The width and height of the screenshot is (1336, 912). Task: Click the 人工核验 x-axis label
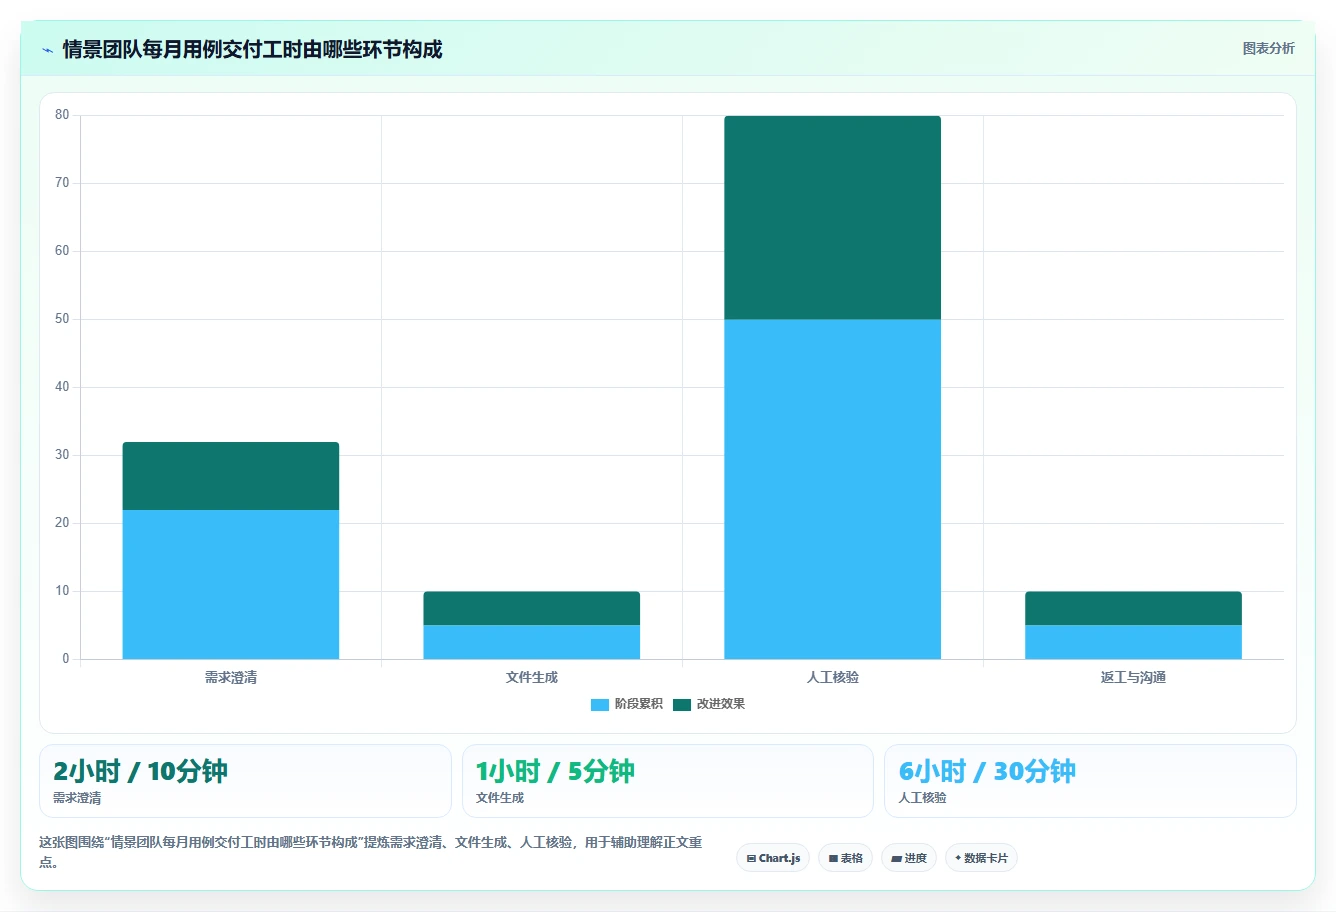click(x=833, y=677)
